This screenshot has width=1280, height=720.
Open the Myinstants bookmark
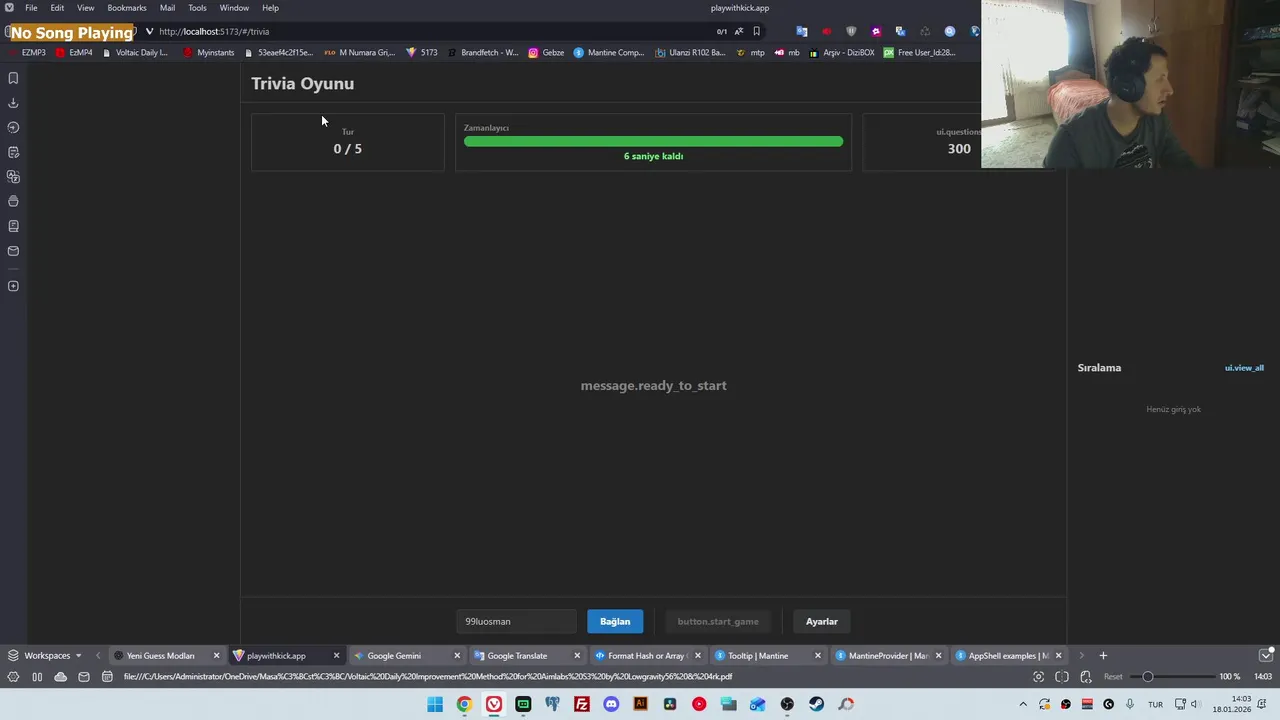[x=209, y=53]
